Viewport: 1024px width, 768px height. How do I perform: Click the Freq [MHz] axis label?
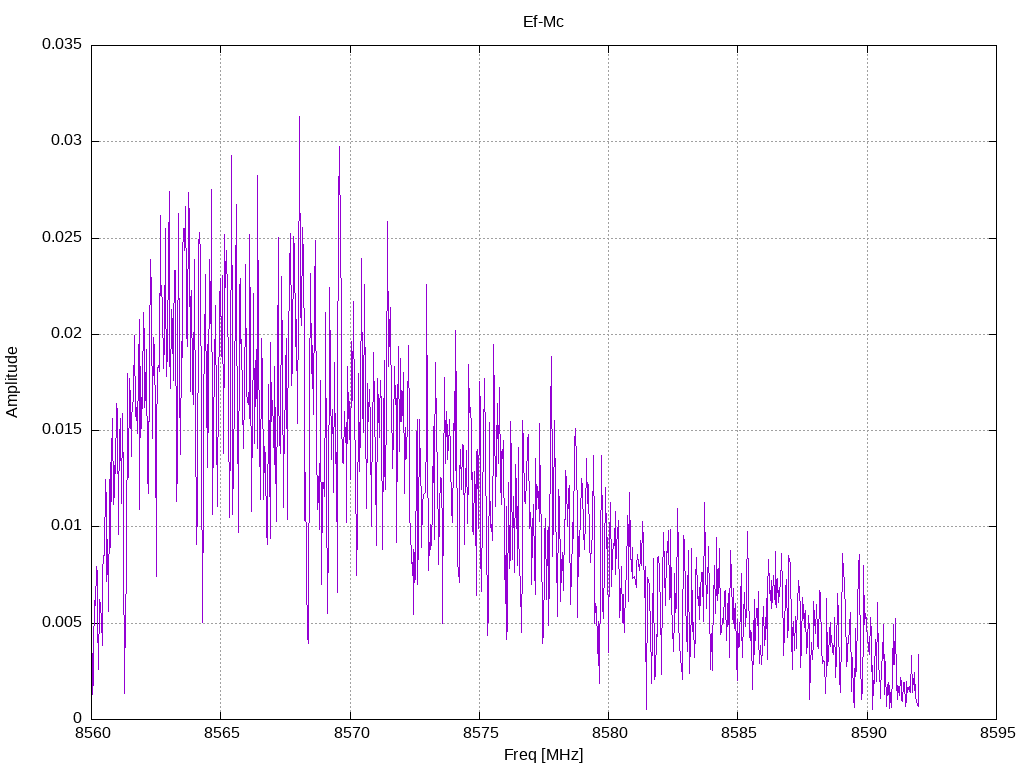543,755
